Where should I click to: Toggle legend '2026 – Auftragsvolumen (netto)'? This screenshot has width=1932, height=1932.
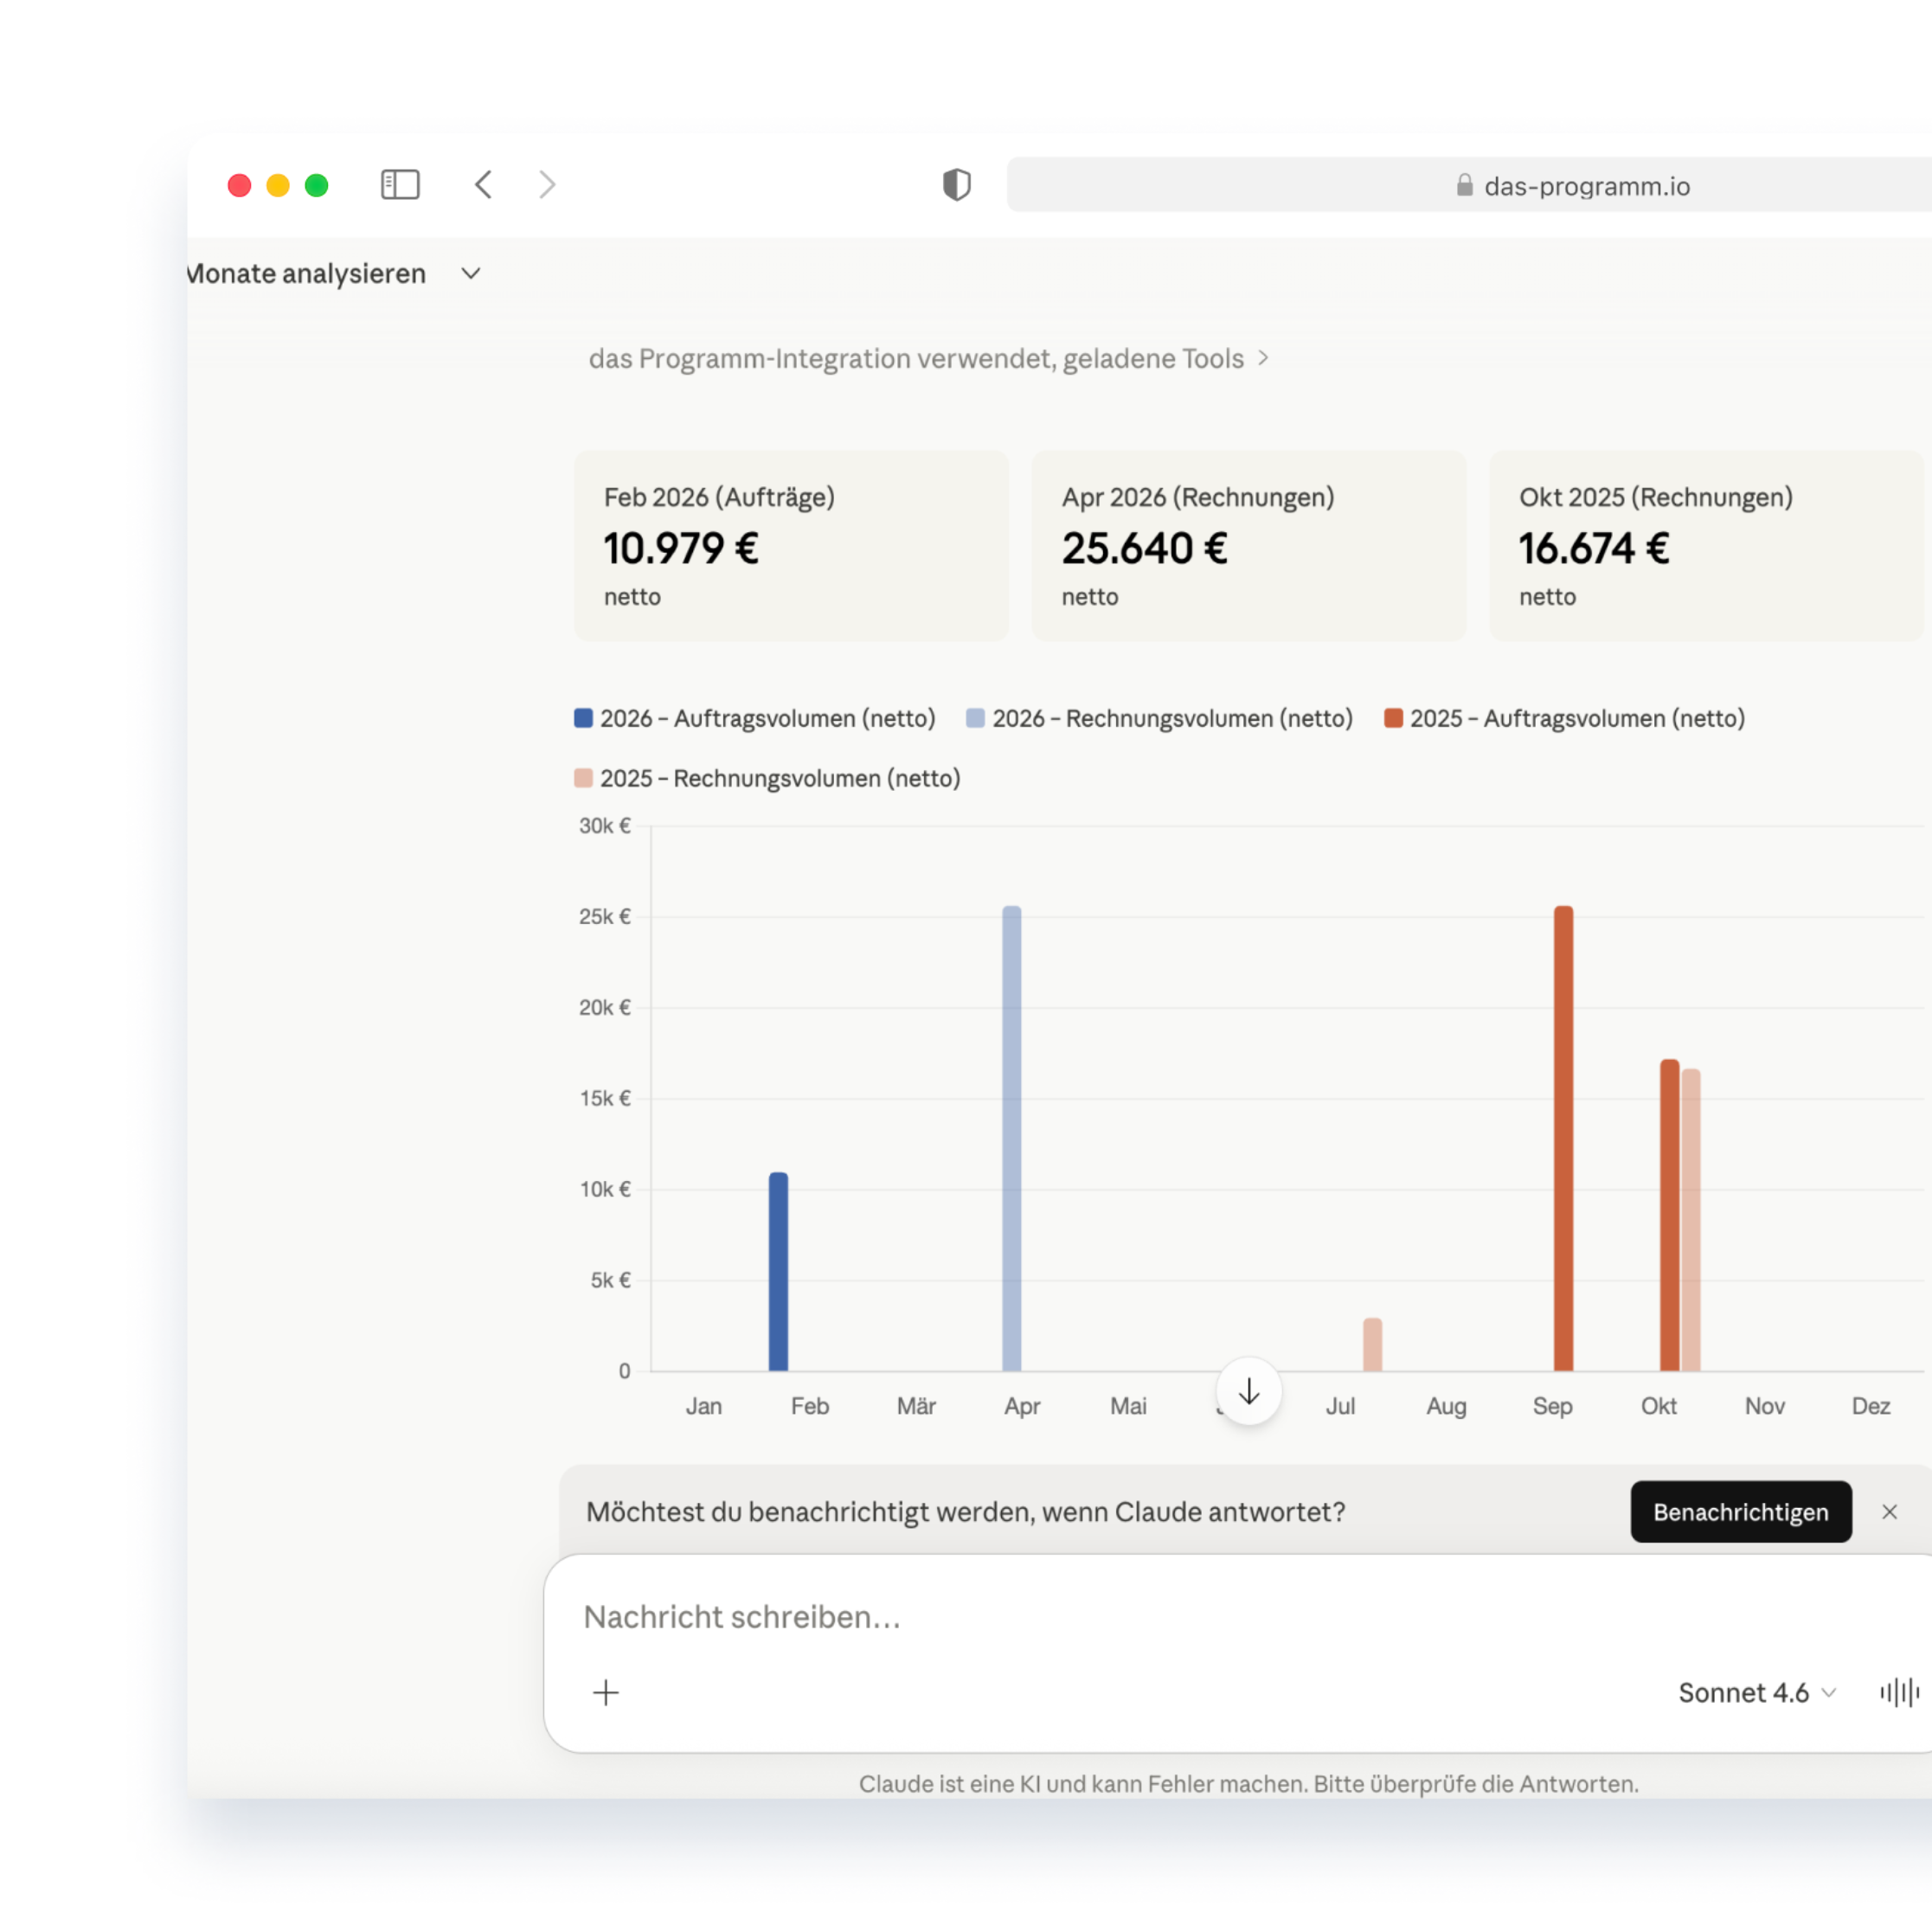click(755, 719)
